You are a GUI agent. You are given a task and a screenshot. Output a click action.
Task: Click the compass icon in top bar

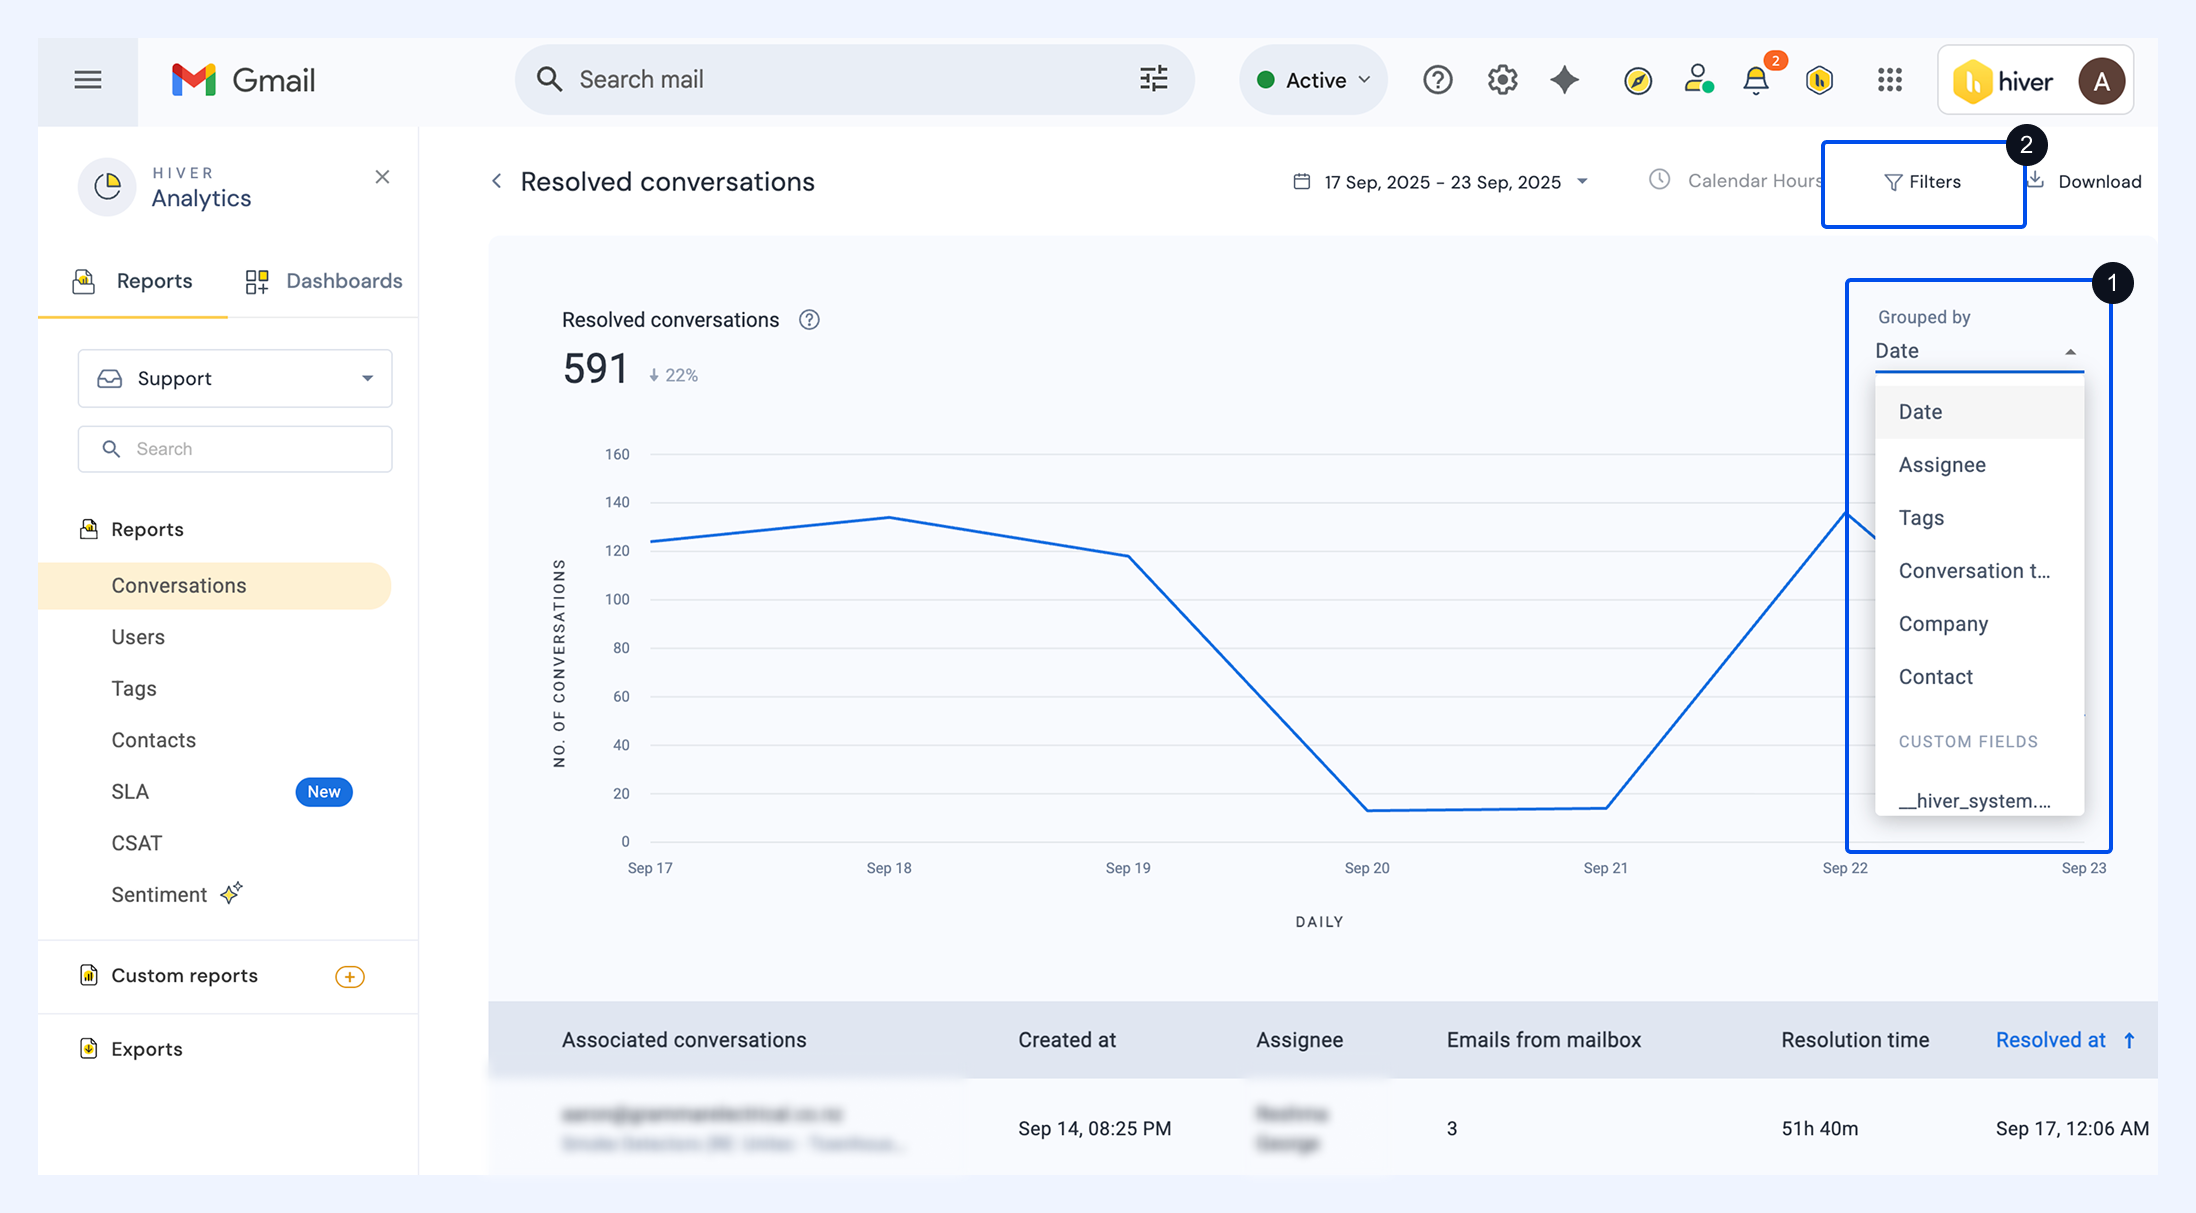1637,80
